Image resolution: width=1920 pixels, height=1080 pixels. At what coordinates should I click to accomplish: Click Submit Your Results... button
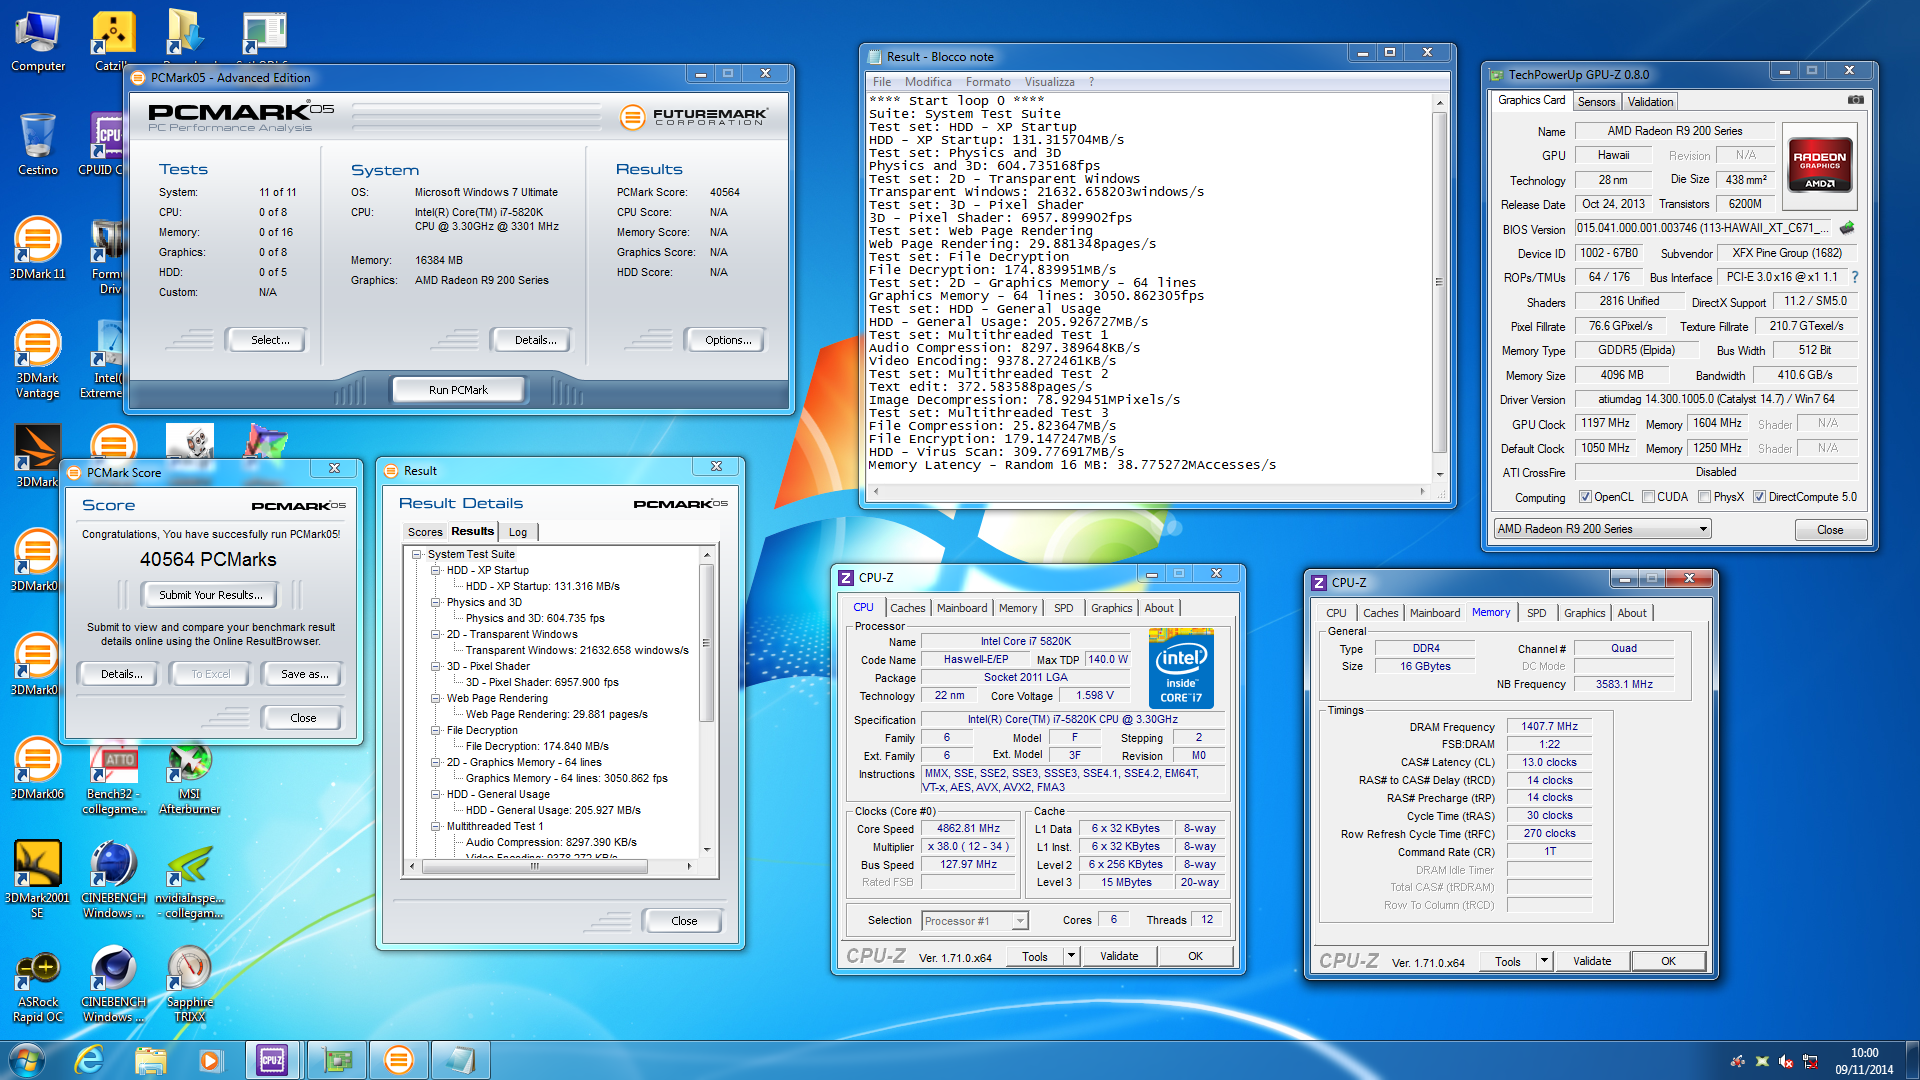pyautogui.click(x=211, y=595)
